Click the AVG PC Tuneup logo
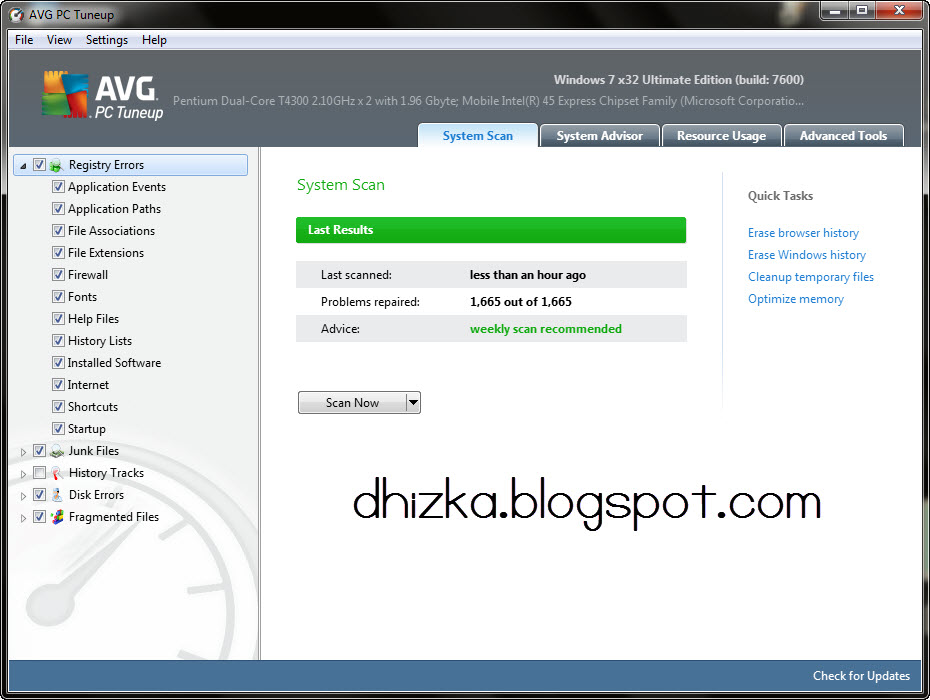 tap(103, 95)
